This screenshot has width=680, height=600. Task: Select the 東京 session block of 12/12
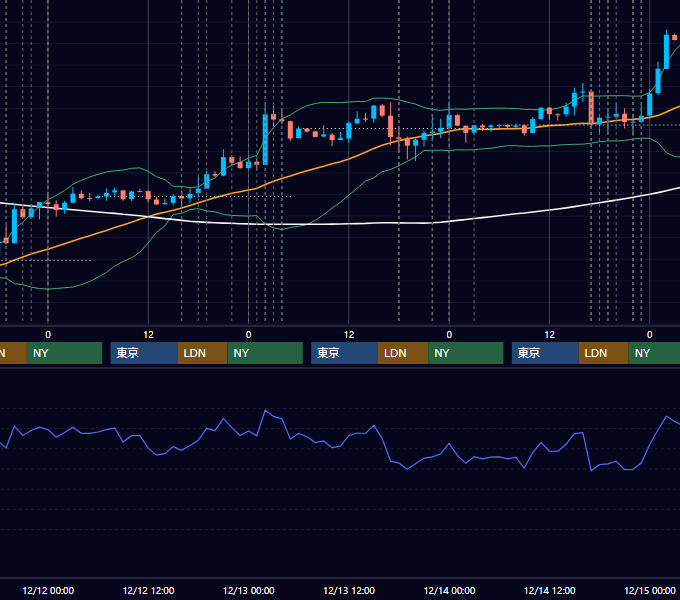pos(144,353)
